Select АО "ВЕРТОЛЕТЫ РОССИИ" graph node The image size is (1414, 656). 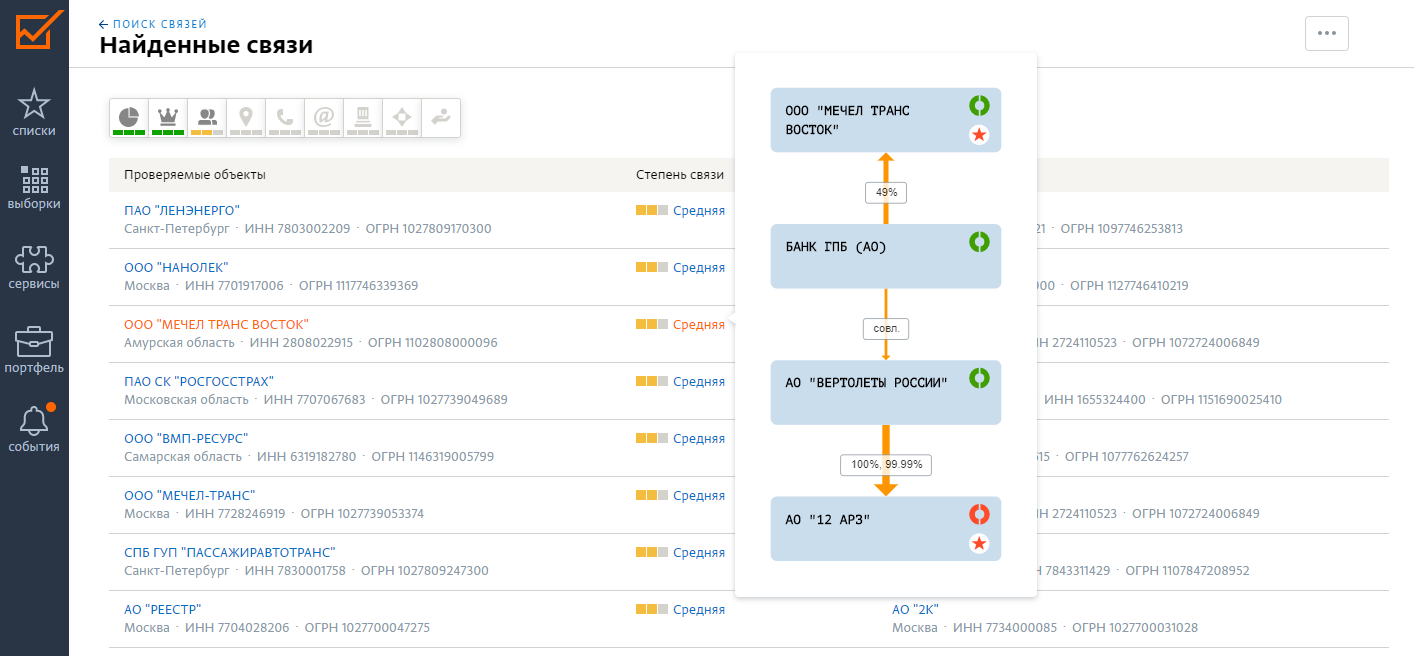[885, 392]
